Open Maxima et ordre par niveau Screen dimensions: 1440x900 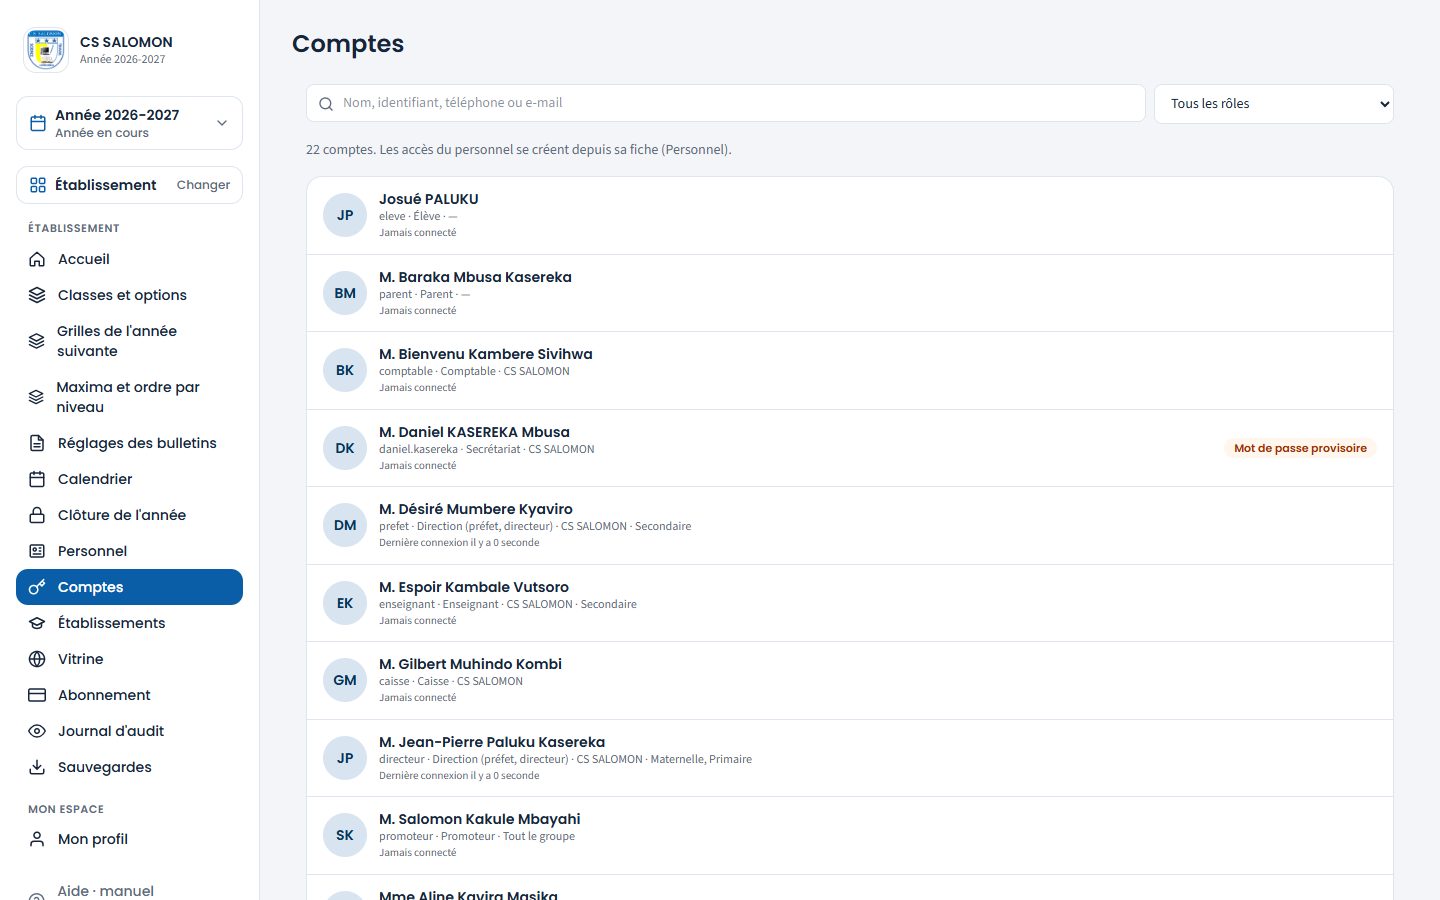tap(129, 397)
